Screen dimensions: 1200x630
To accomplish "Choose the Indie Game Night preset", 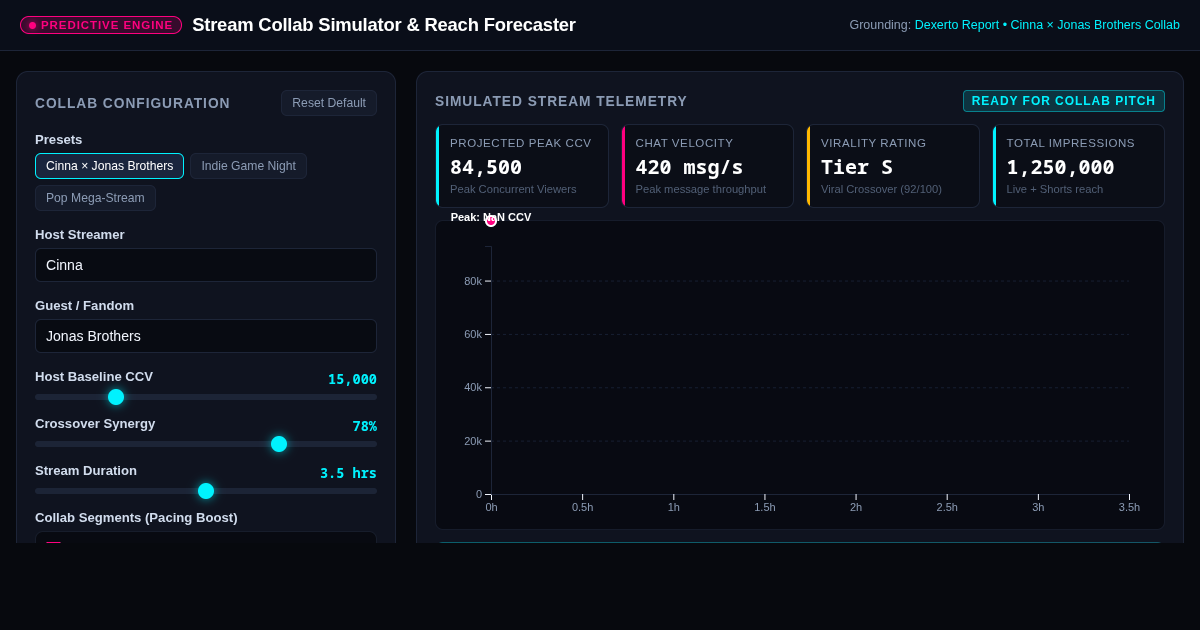I will click(x=248, y=166).
